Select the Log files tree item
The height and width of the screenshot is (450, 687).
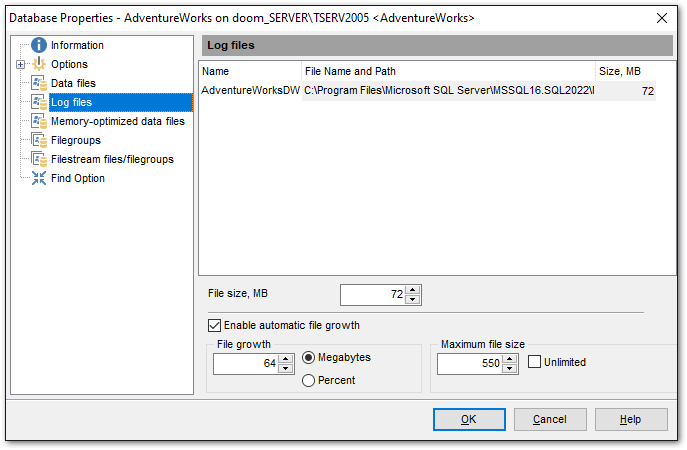[120, 102]
